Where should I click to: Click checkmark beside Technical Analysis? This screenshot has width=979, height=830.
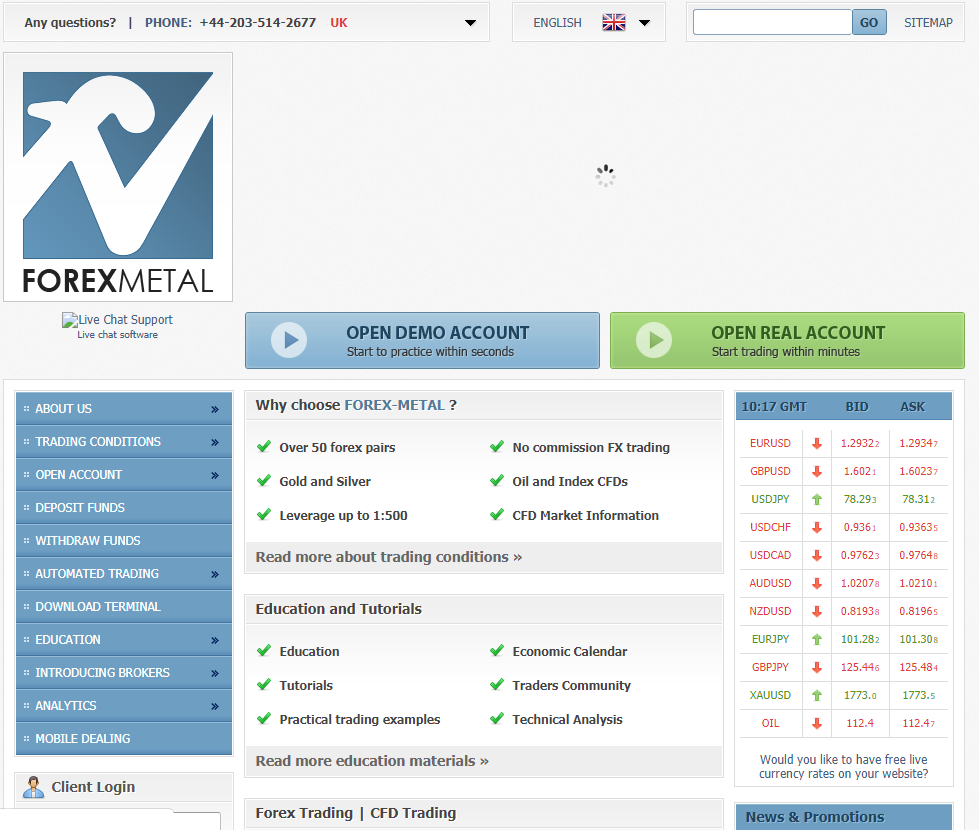(497, 718)
